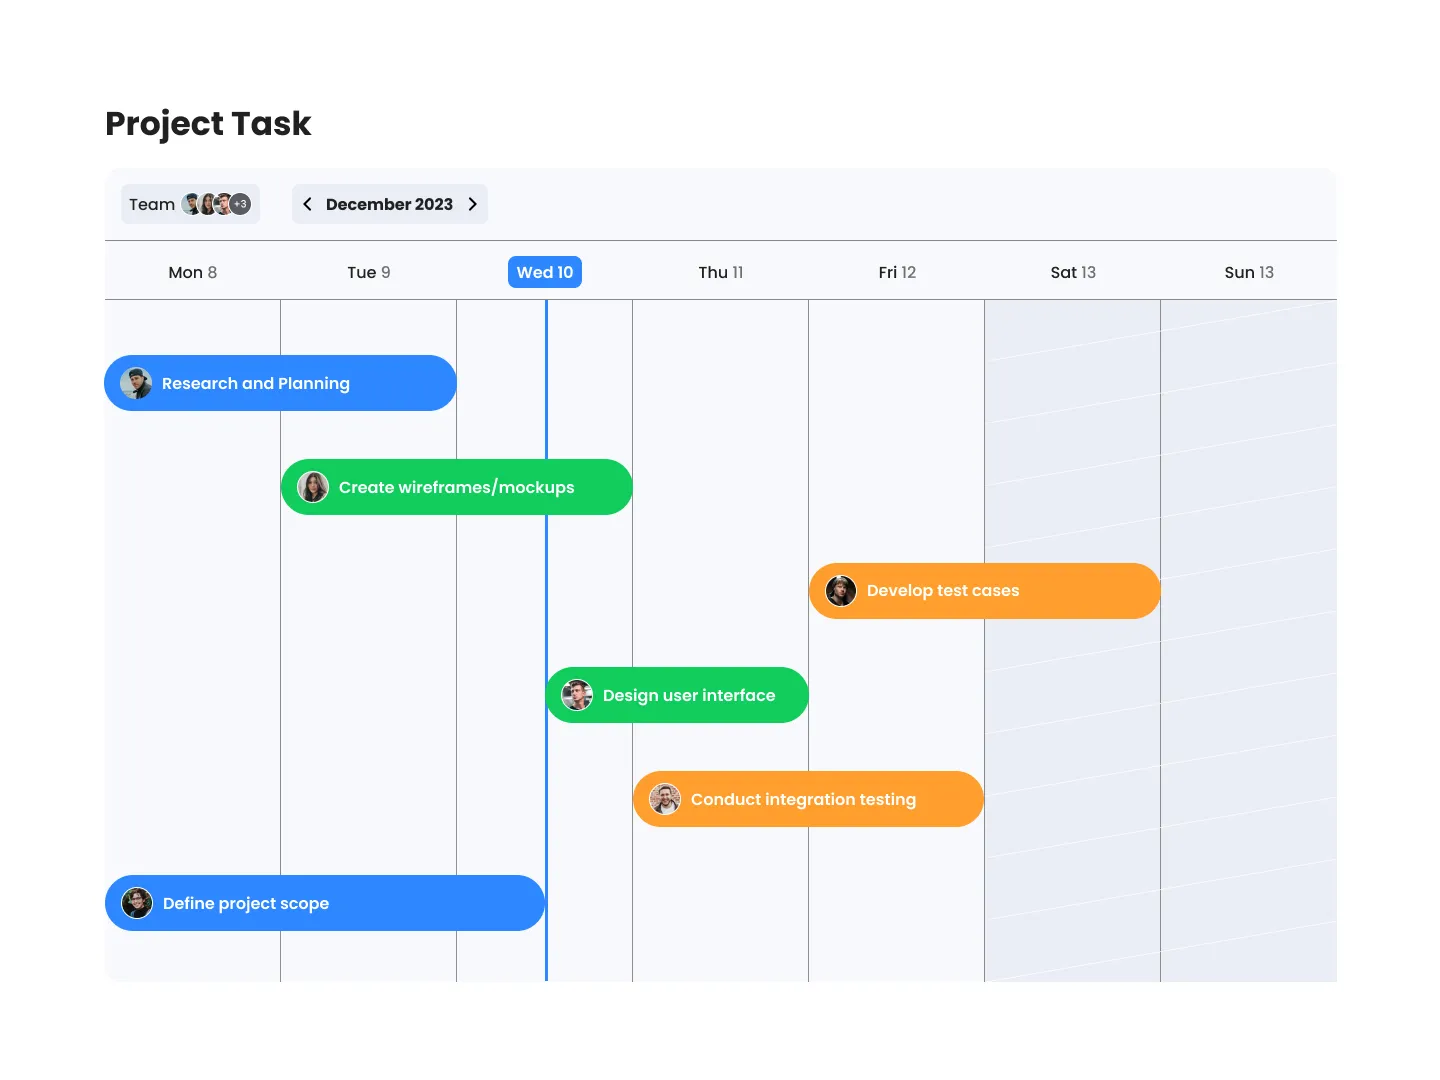Image resolution: width=1440 pixels, height=1080 pixels.
Task: Select the Fri 12 column header
Action: point(896,271)
